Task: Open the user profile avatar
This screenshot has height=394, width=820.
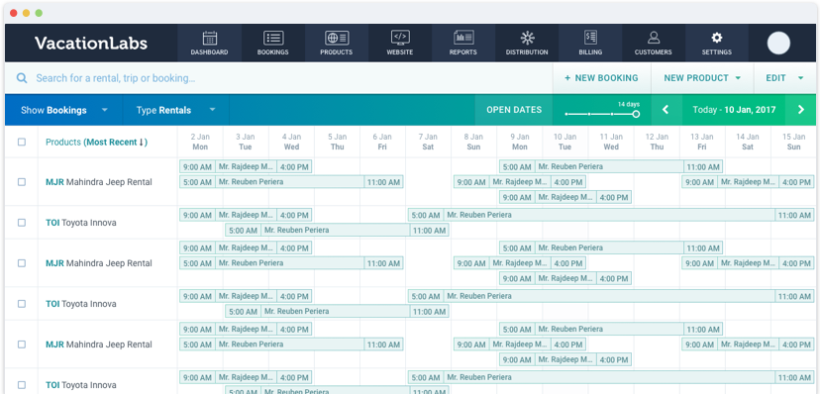Action: pos(778,43)
